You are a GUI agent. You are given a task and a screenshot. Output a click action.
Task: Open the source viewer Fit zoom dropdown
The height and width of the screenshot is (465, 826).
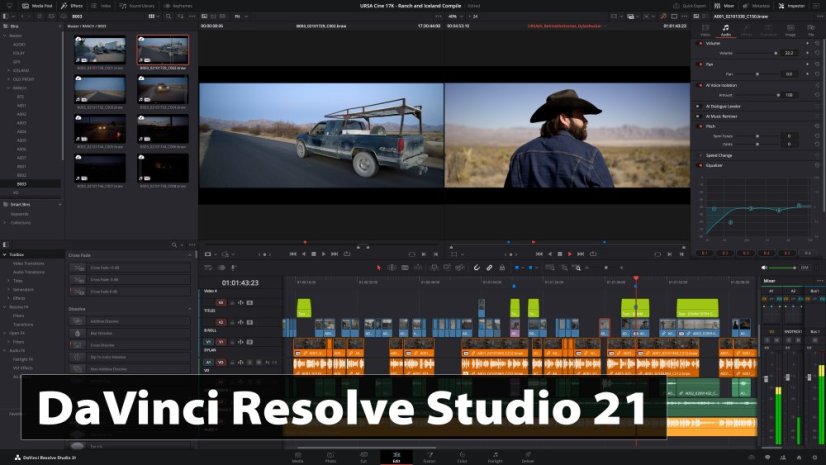[x=241, y=16]
